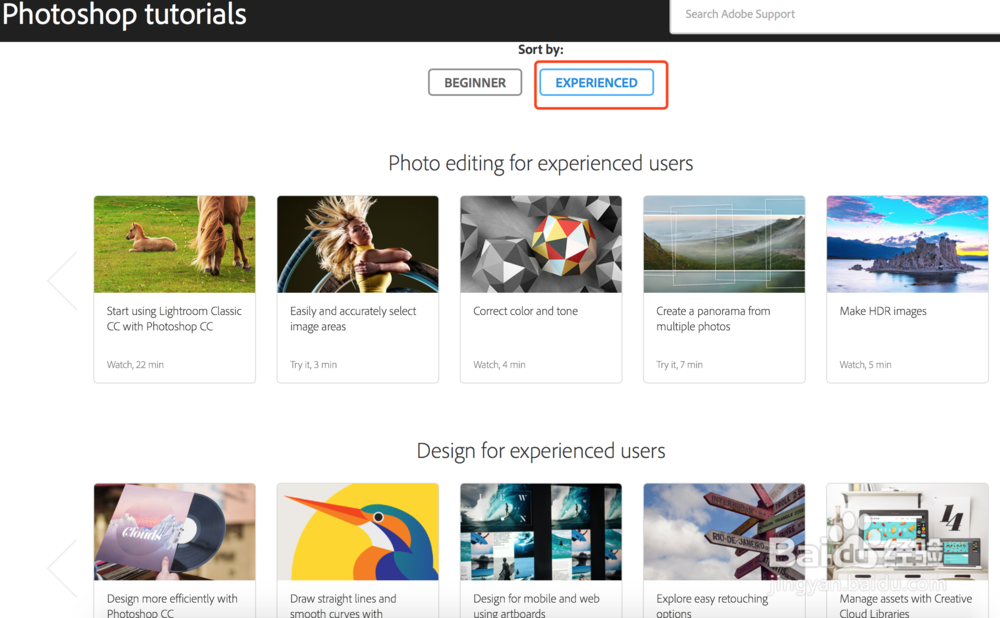The image size is (1000, 618).
Task: Open the vinyl record Clouds thumbnail
Action: pos(175,532)
